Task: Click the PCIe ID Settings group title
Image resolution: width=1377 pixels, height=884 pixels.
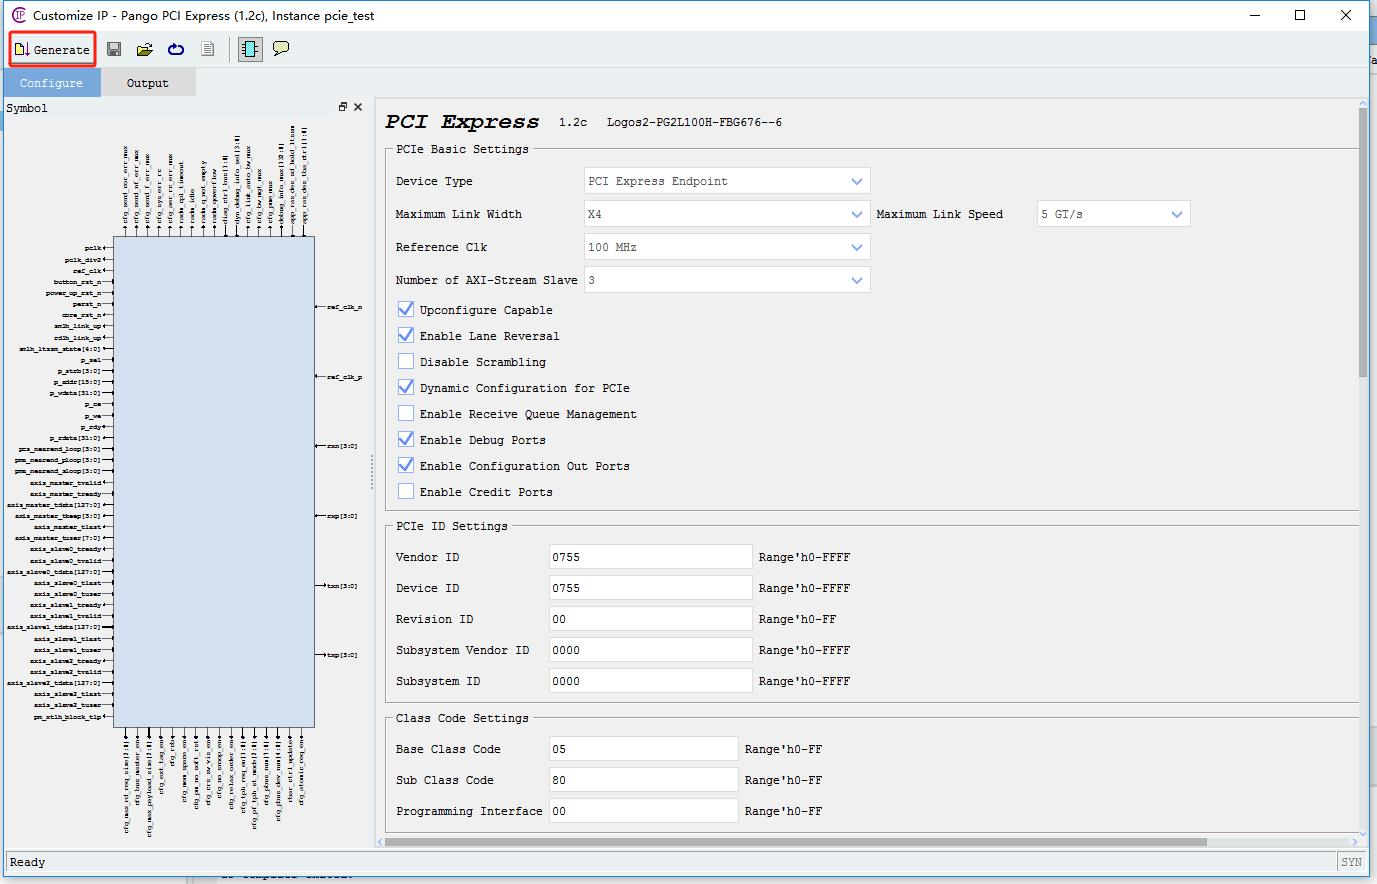Action: tap(452, 526)
